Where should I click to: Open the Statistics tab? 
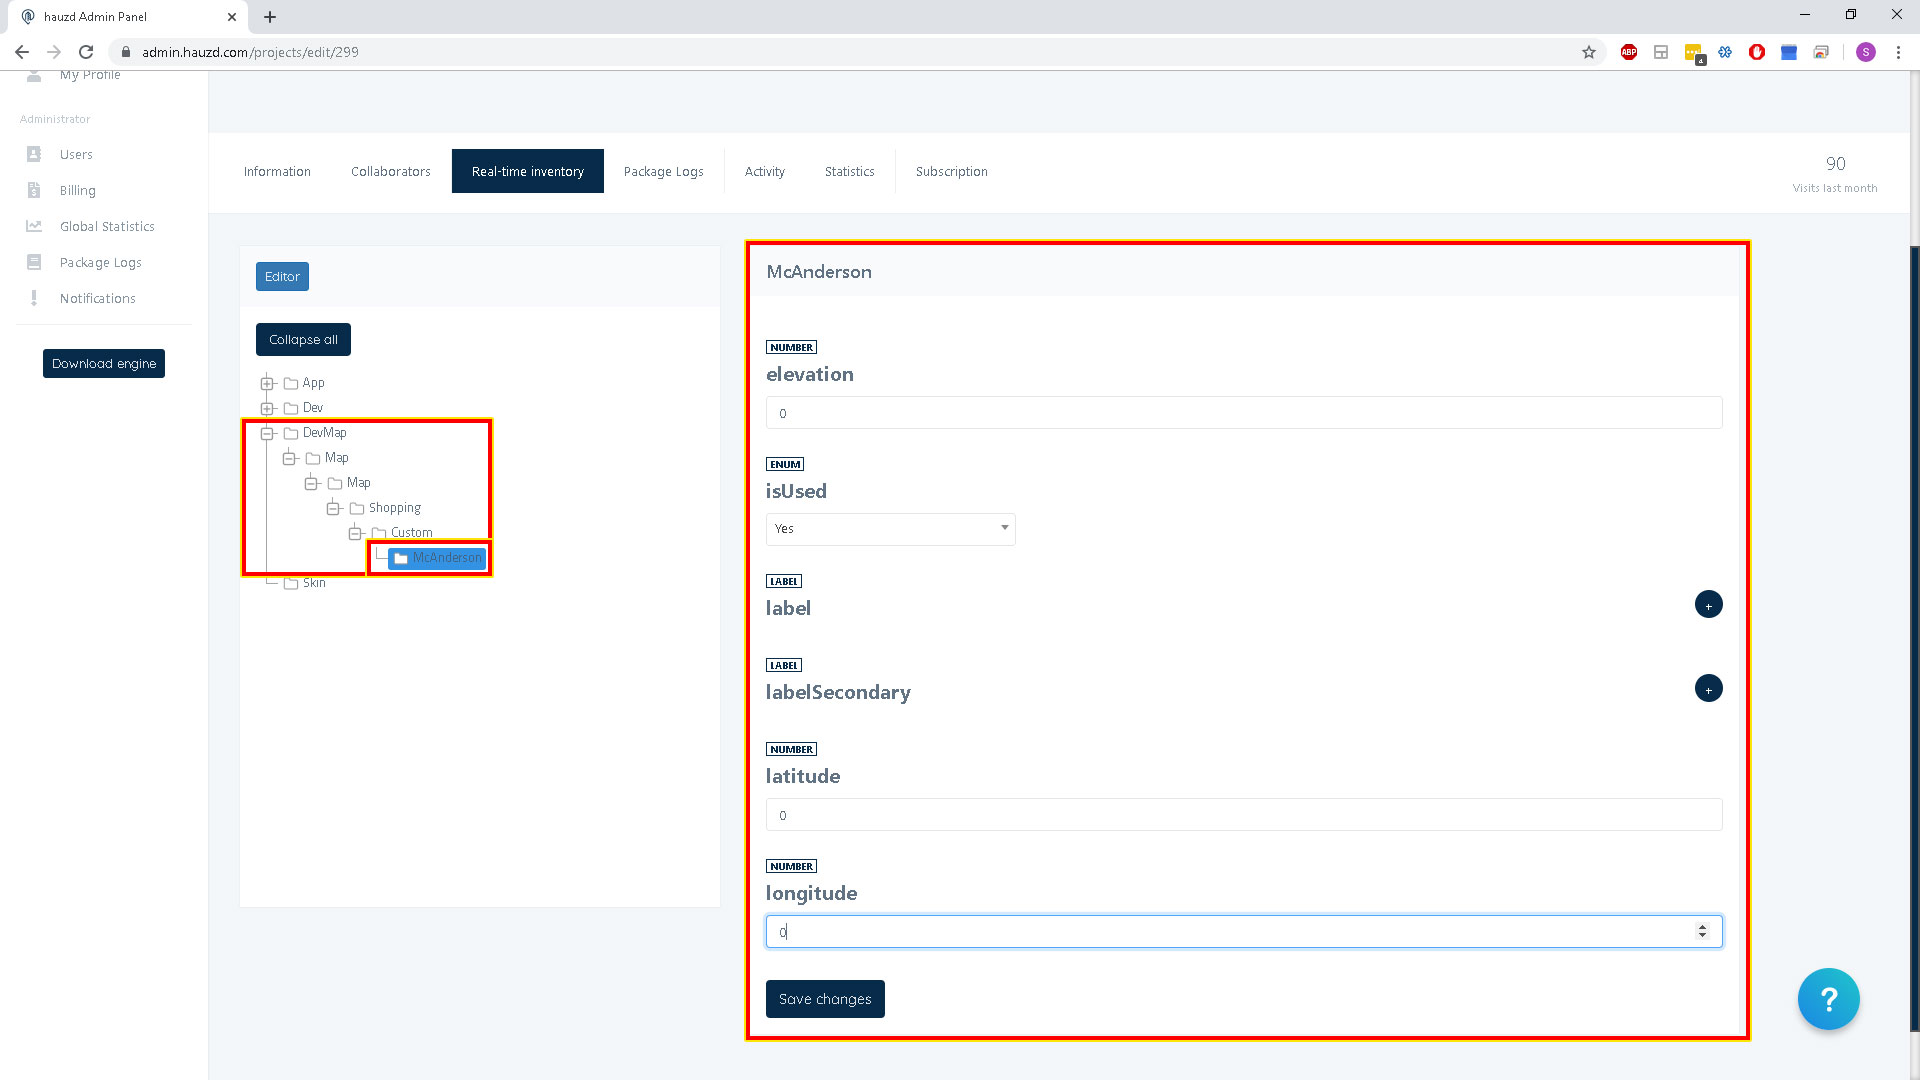[849, 171]
